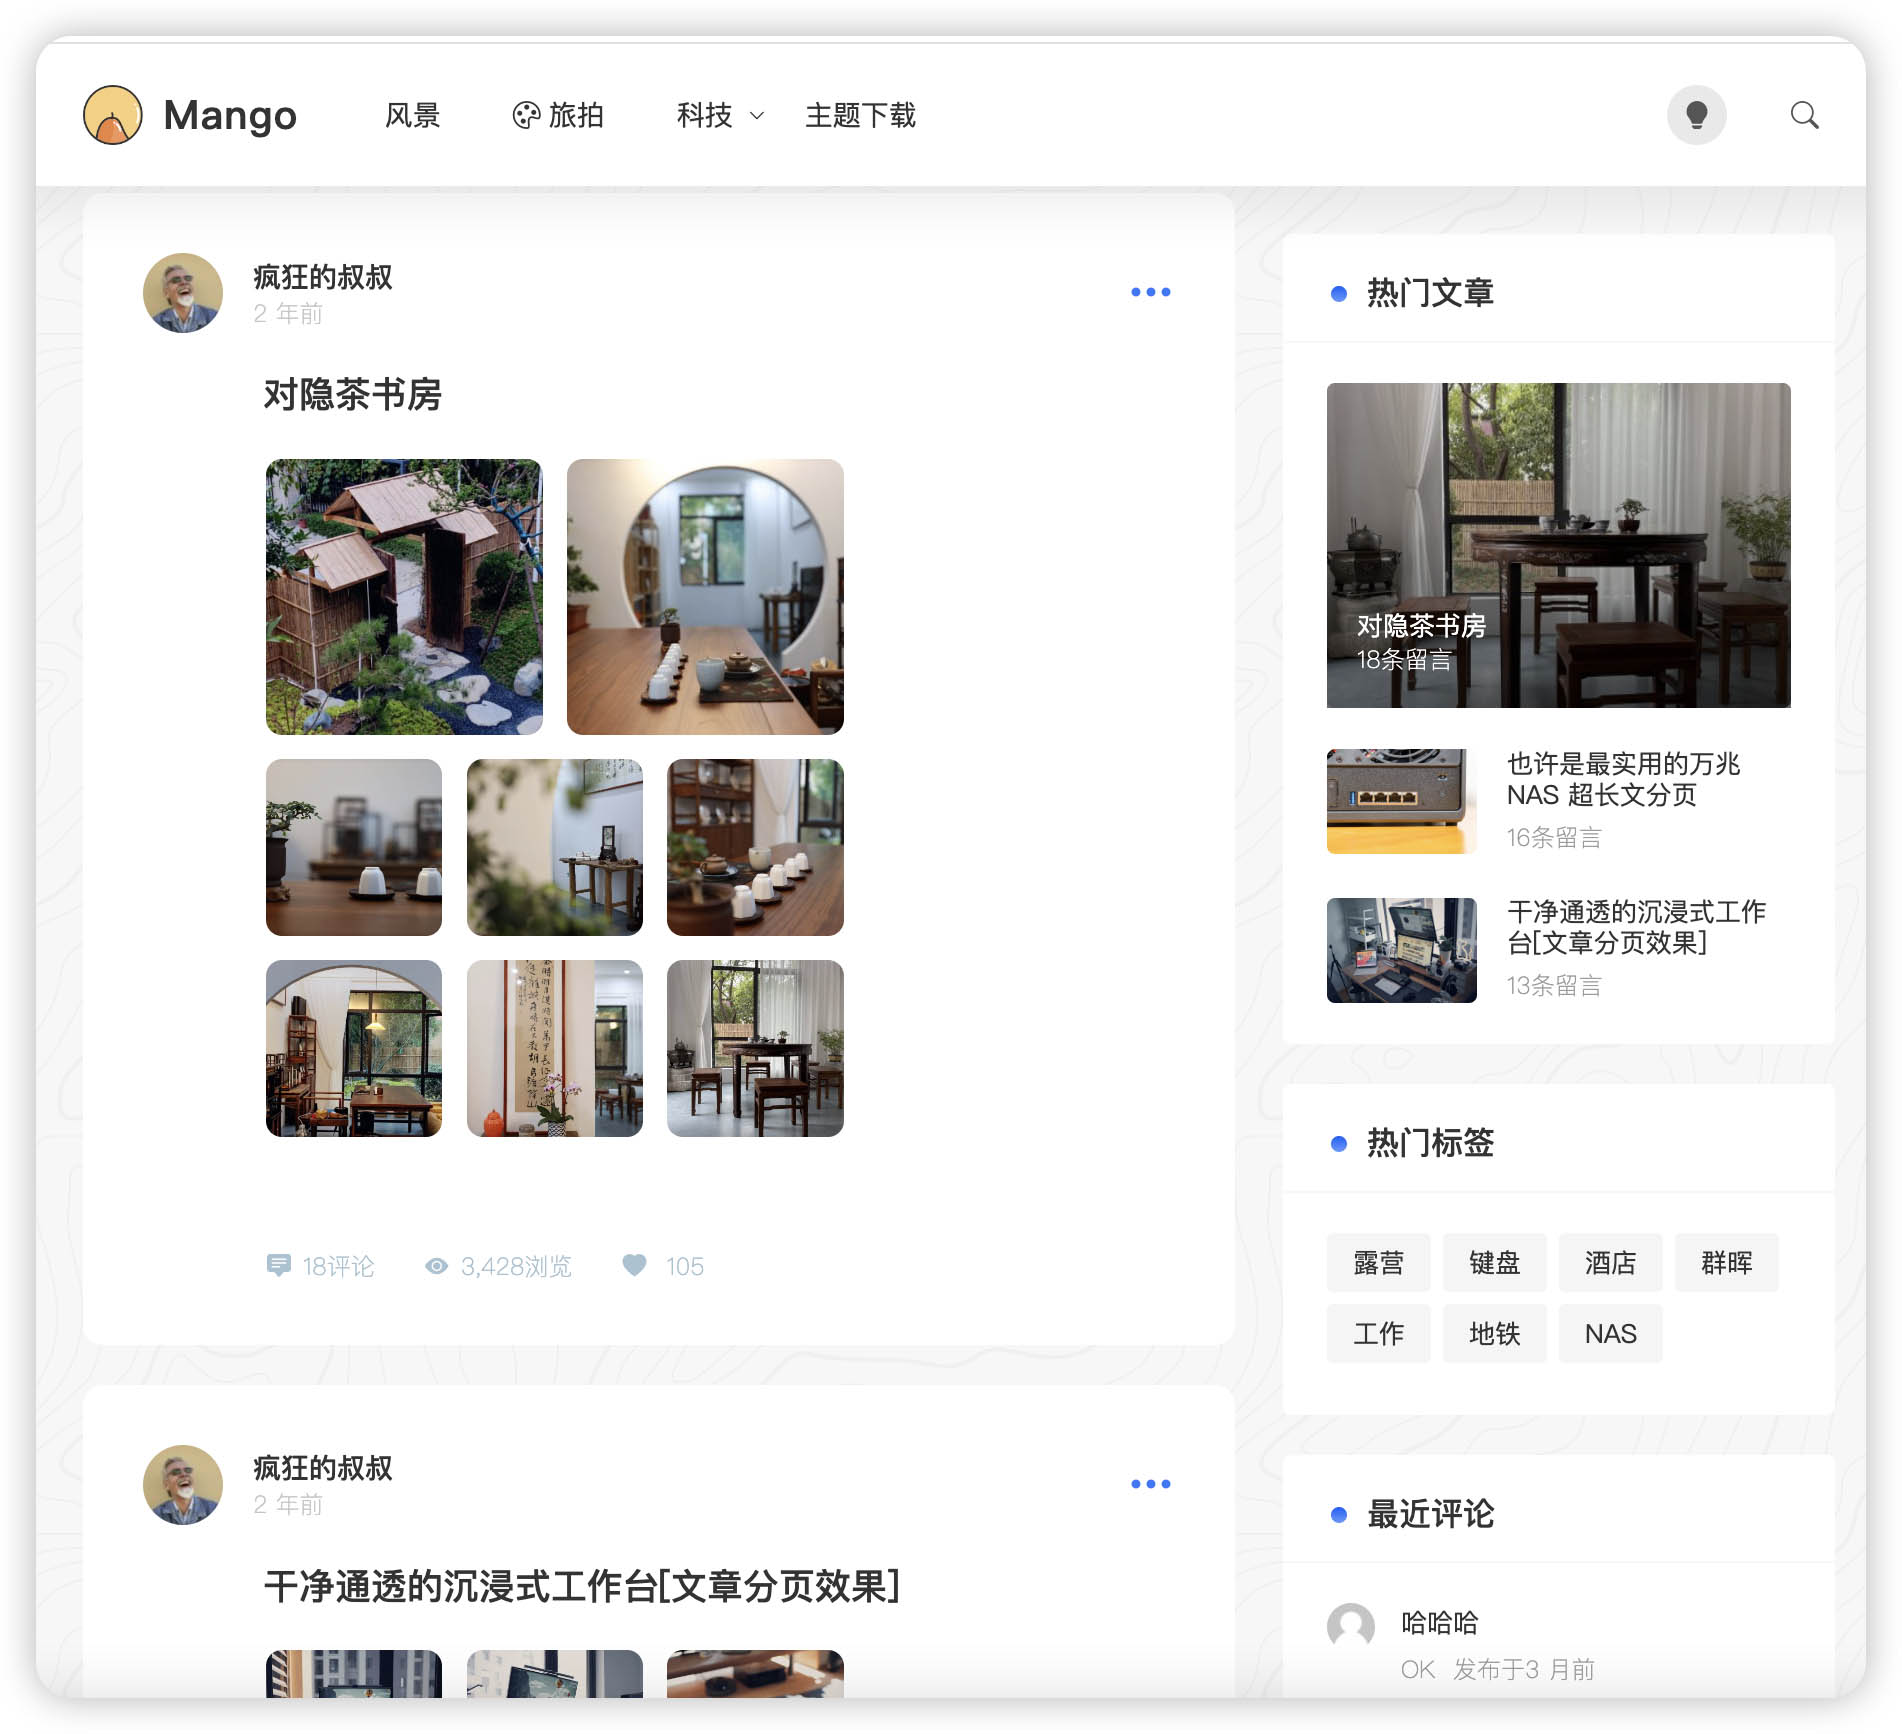Open the NAS article thumbnail

1402,801
